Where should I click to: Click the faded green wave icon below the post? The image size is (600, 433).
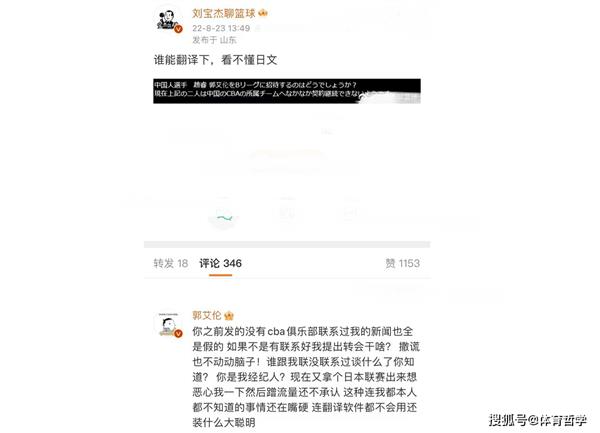coord(225,218)
